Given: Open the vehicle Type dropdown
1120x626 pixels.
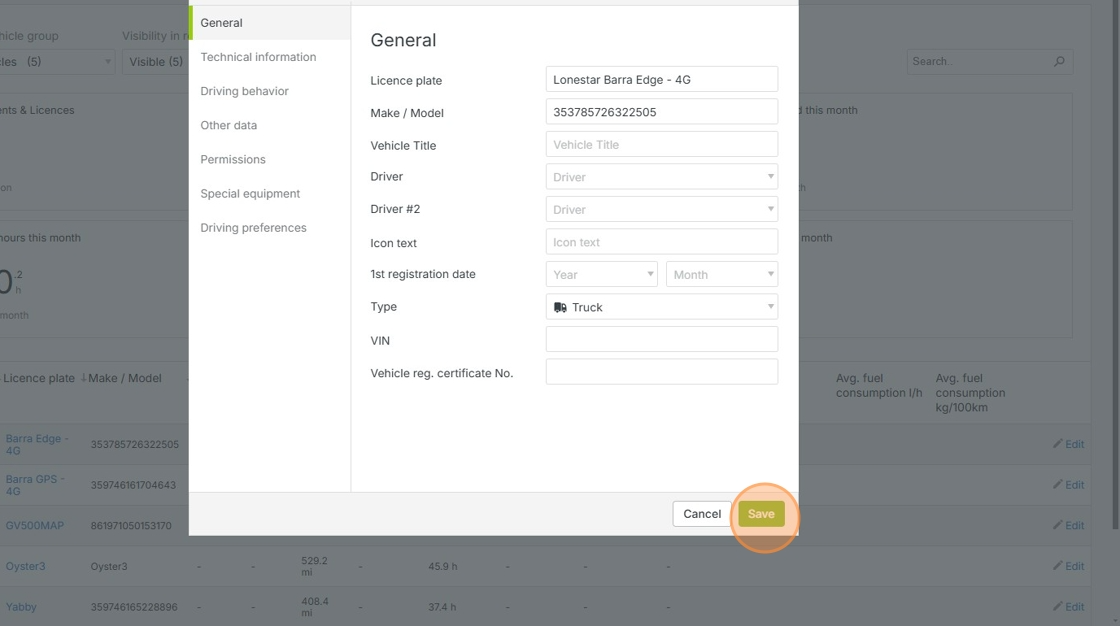Looking at the screenshot, I should click(x=661, y=307).
